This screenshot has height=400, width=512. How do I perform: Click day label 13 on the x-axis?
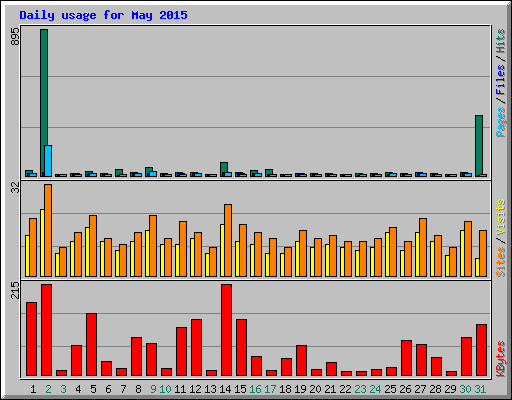click(x=210, y=389)
